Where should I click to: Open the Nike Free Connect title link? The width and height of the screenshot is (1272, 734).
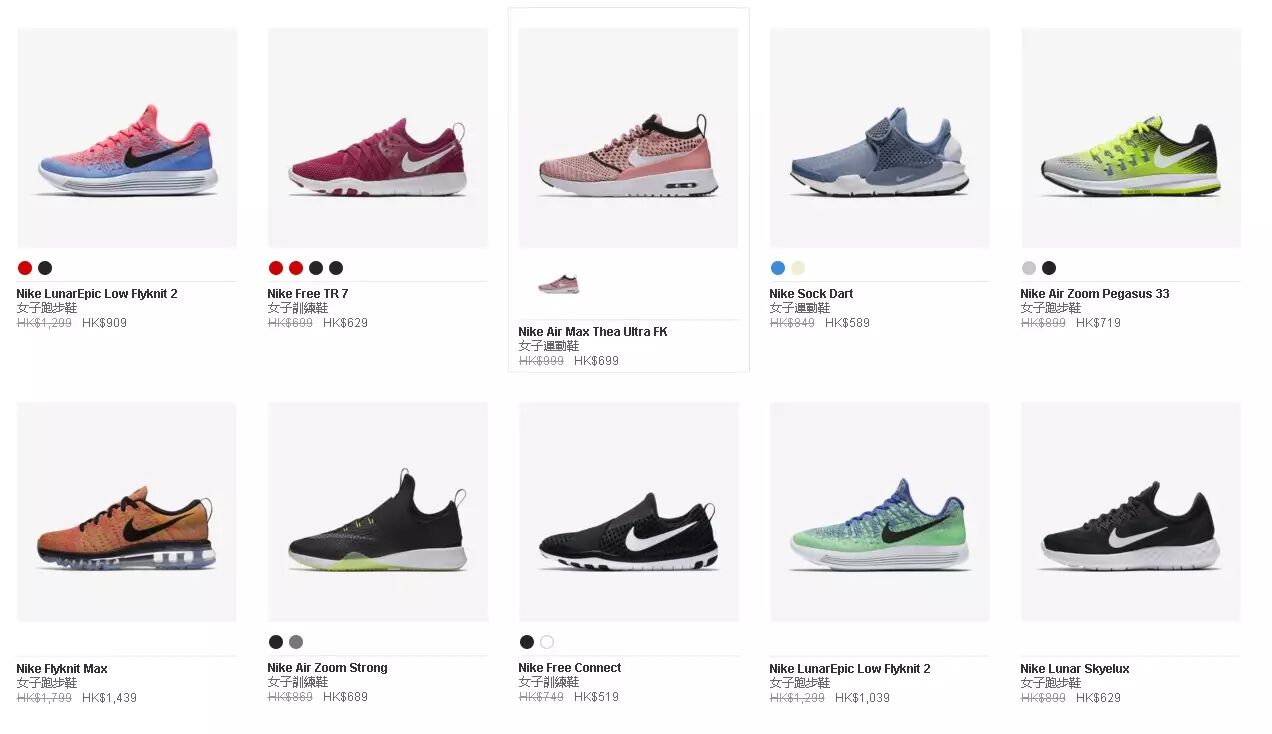pos(570,668)
